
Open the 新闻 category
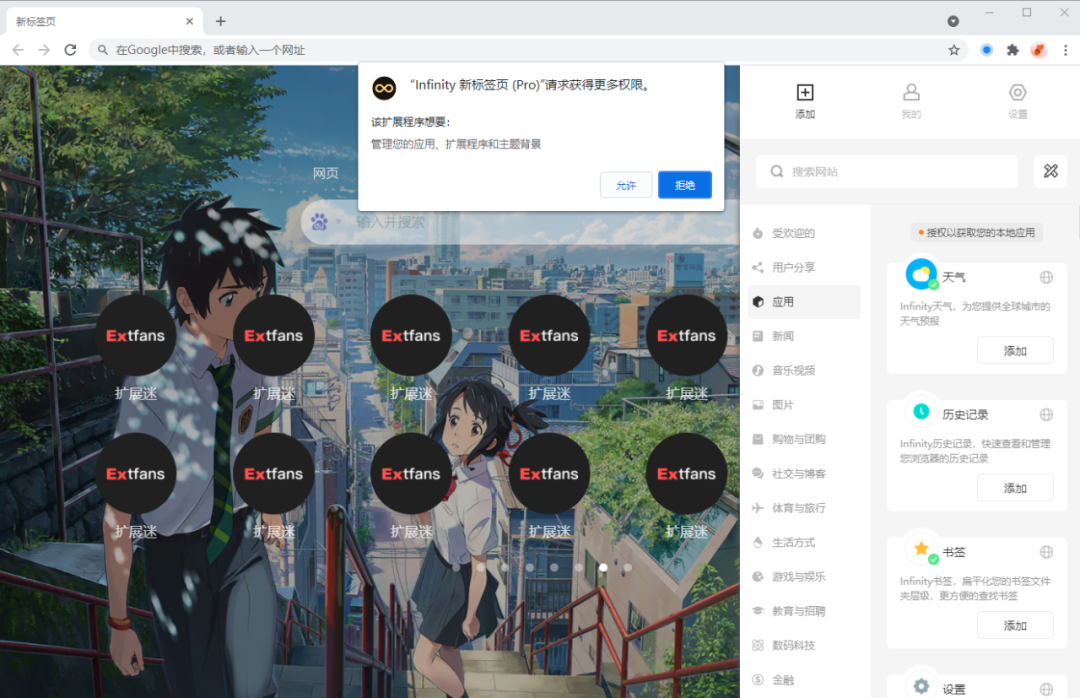pos(804,336)
